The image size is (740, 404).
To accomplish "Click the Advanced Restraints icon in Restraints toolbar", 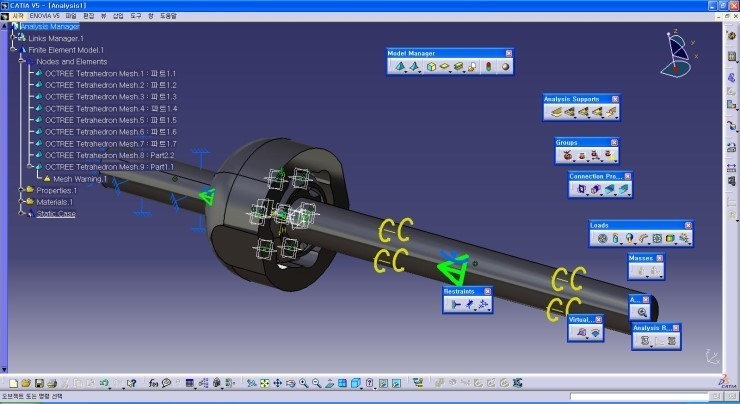I will tap(483, 304).
